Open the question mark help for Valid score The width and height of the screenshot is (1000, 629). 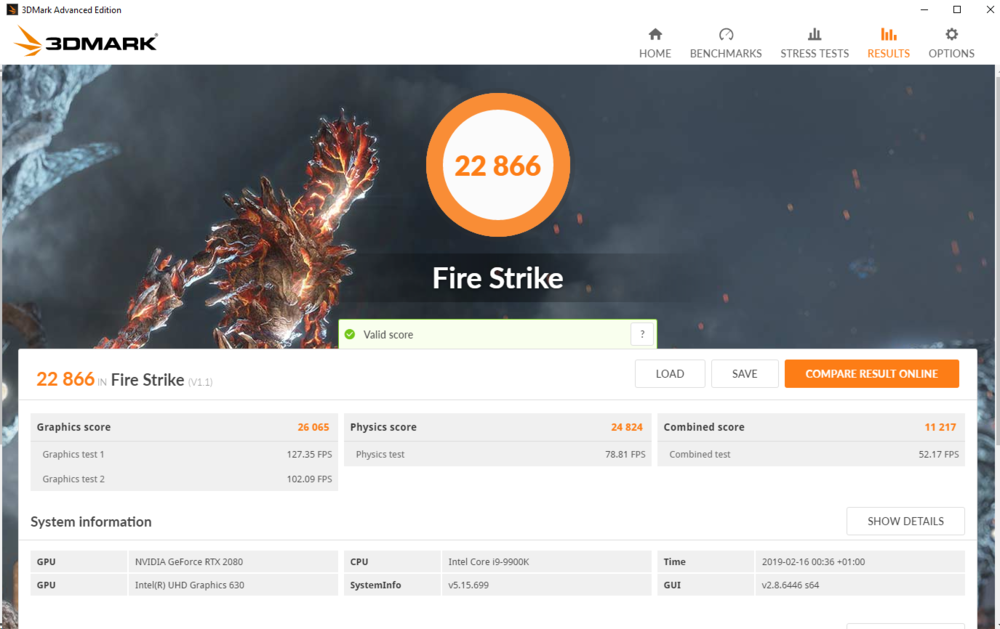tap(642, 335)
